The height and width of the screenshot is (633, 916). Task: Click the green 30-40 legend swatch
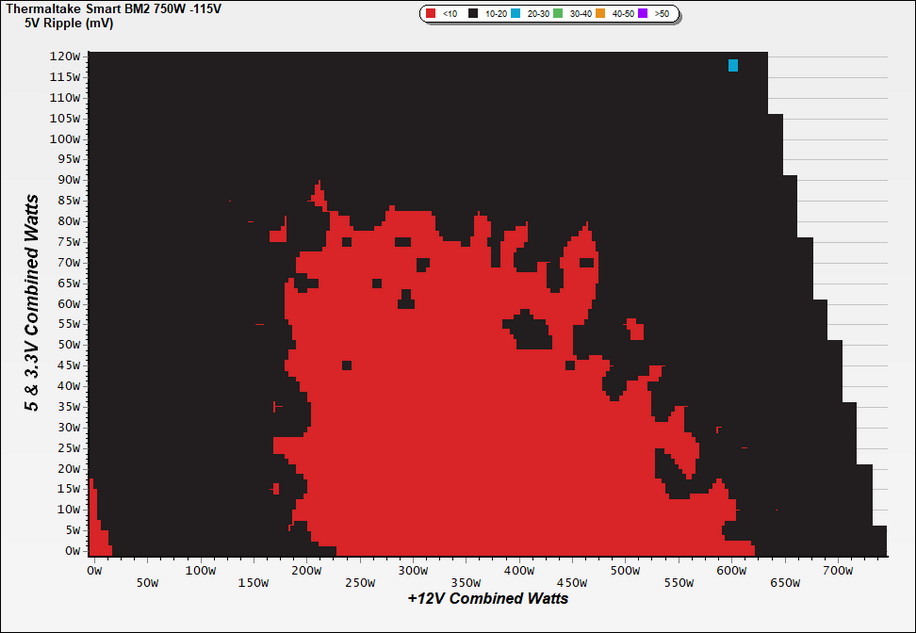pos(558,13)
